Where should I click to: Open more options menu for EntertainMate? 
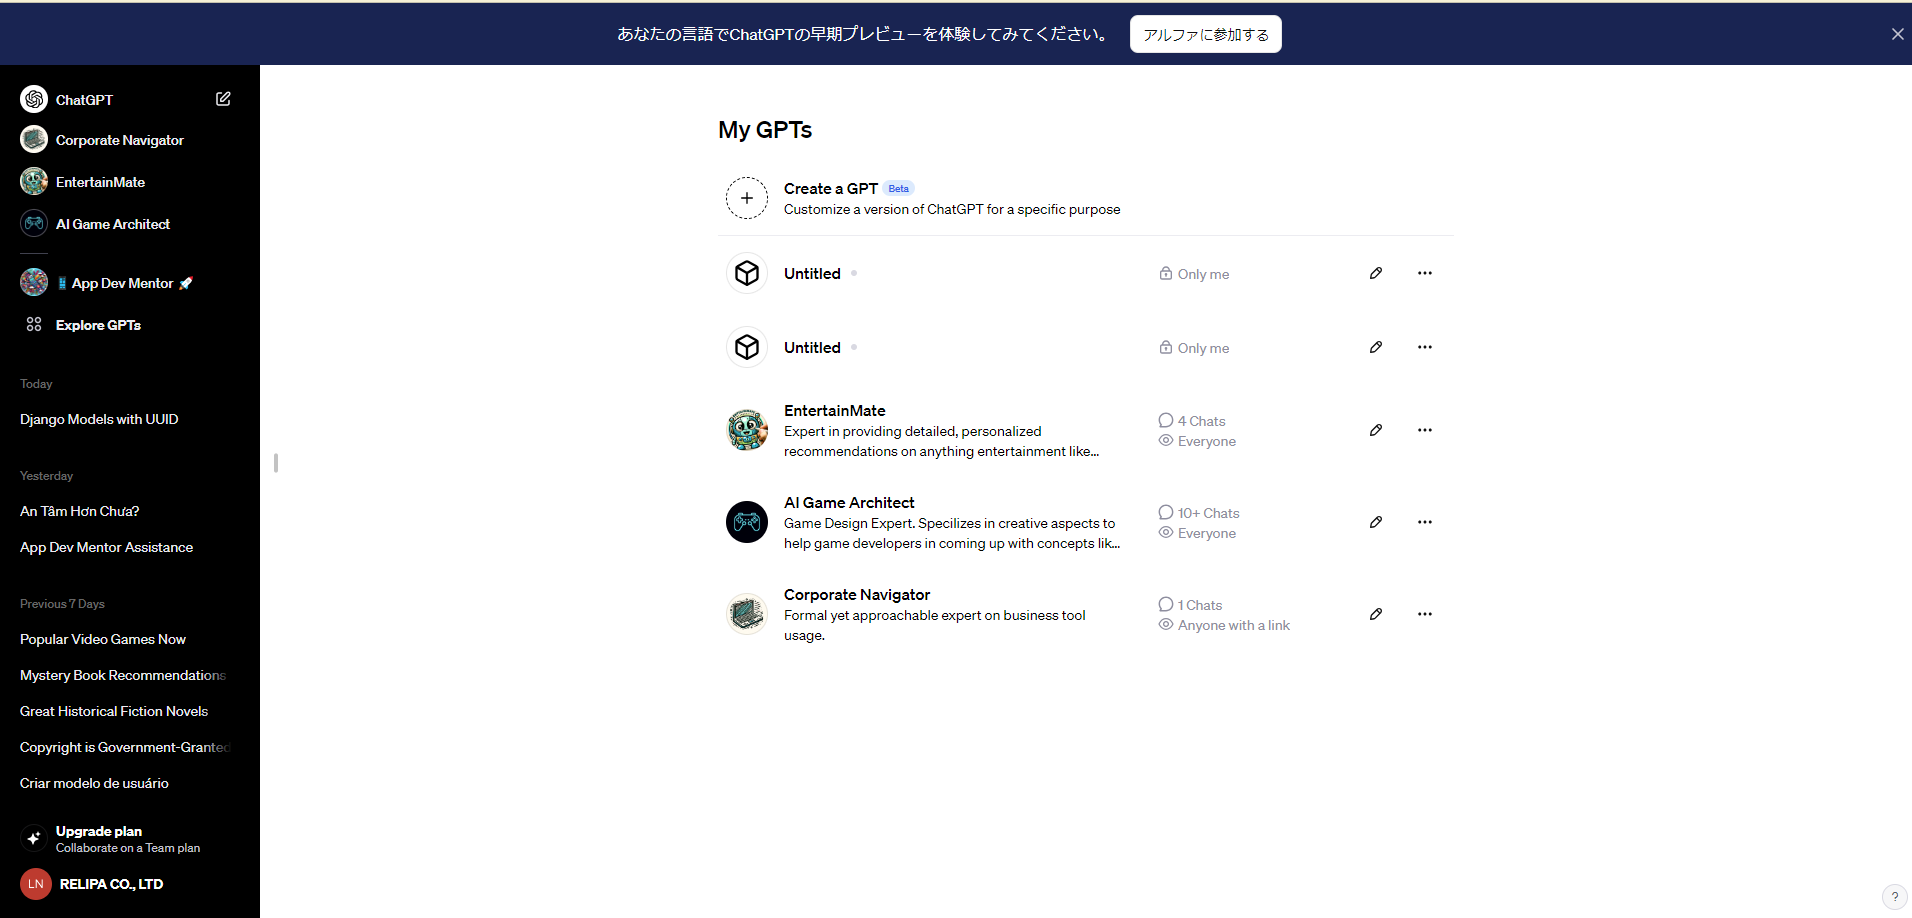[1425, 430]
